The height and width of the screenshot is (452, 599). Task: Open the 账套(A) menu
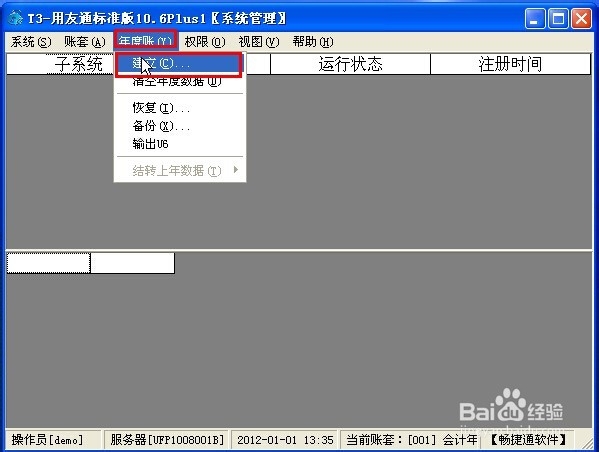click(84, 41)
